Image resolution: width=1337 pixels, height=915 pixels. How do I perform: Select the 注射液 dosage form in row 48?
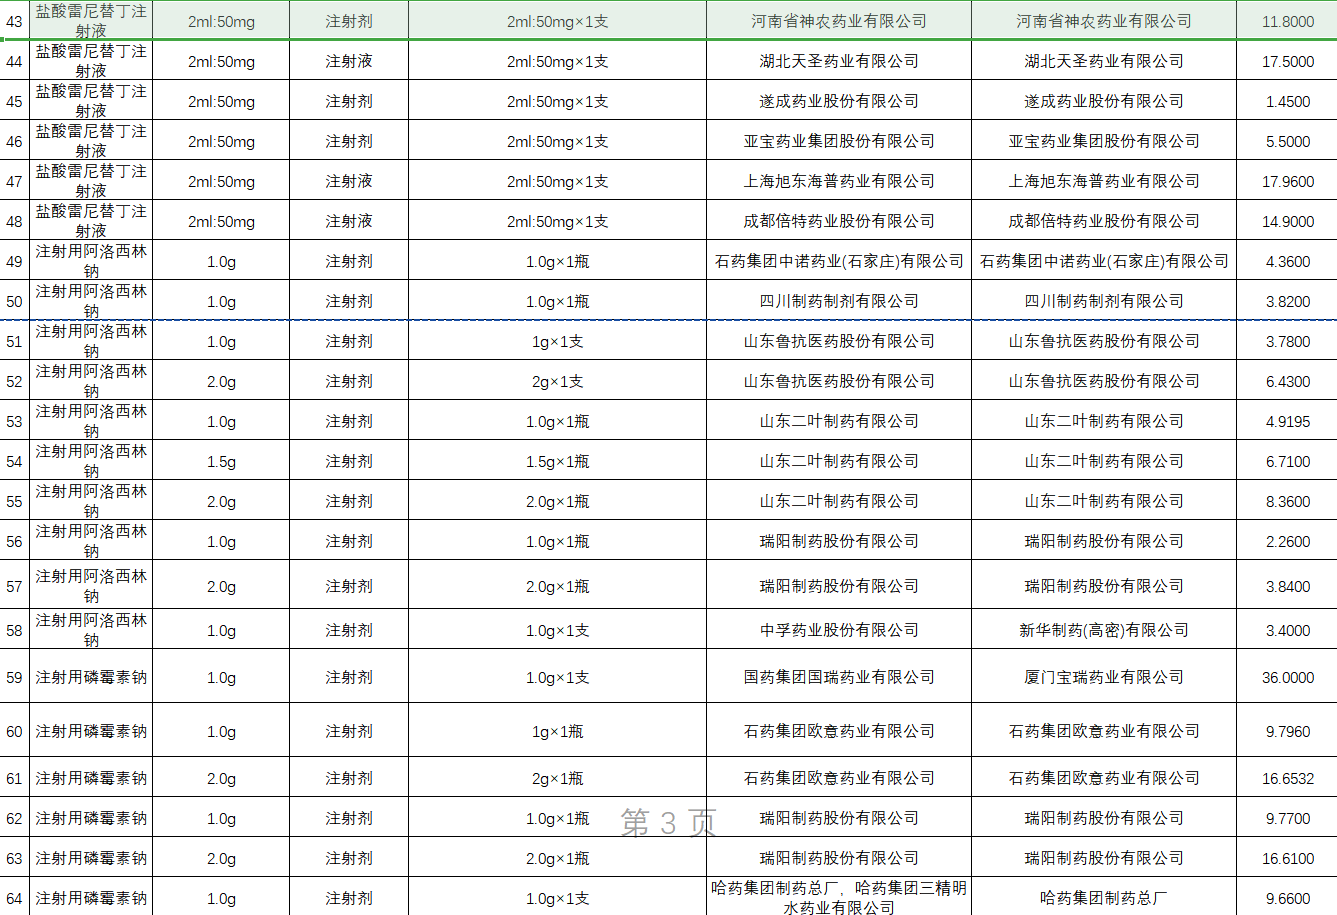pos(349,221)
